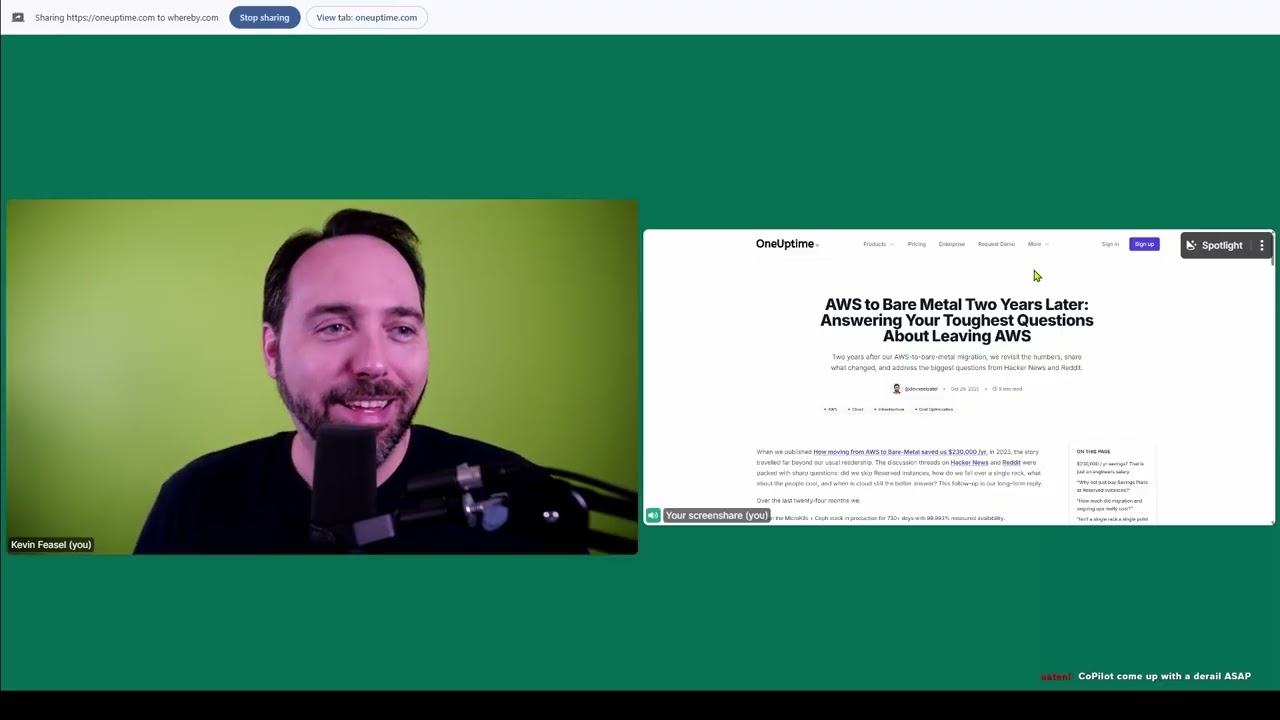1280x720 pixels.
Task: Jump to '$230,000 / yr savings?' section
Action: tap(1110, 468)
